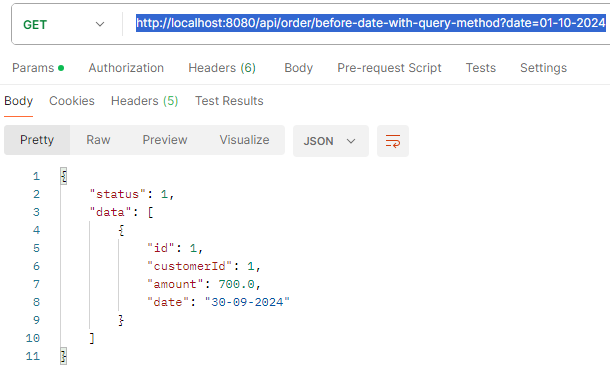This screenshot has height=368, width=610.
Task: Click line number 4 in gutter
Action: point(36,230)
